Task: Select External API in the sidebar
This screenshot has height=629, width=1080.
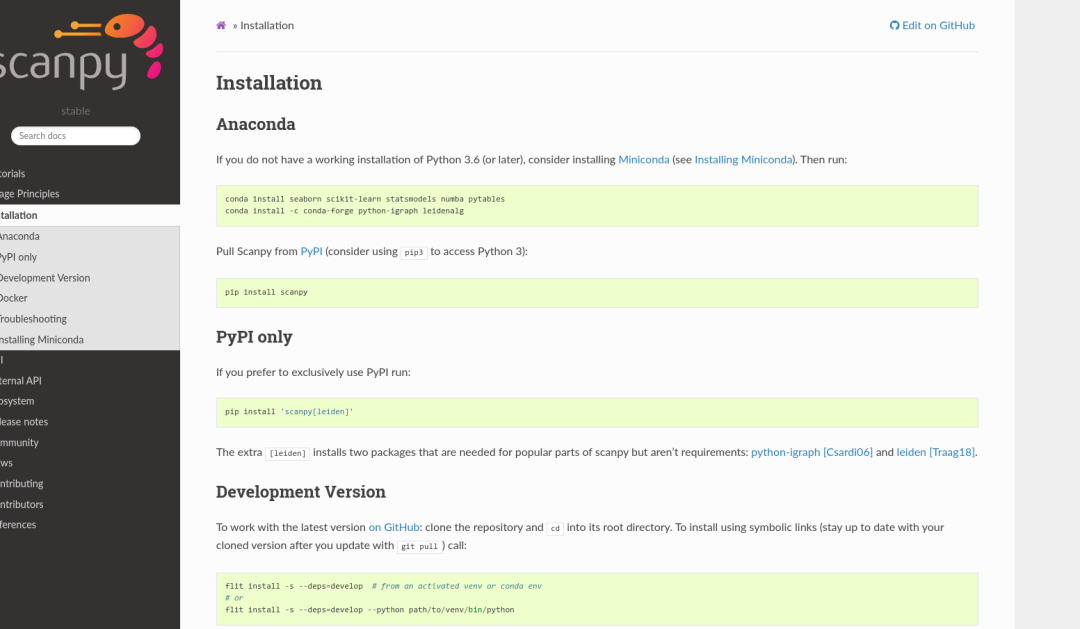Action: click(x=90, y=380)
